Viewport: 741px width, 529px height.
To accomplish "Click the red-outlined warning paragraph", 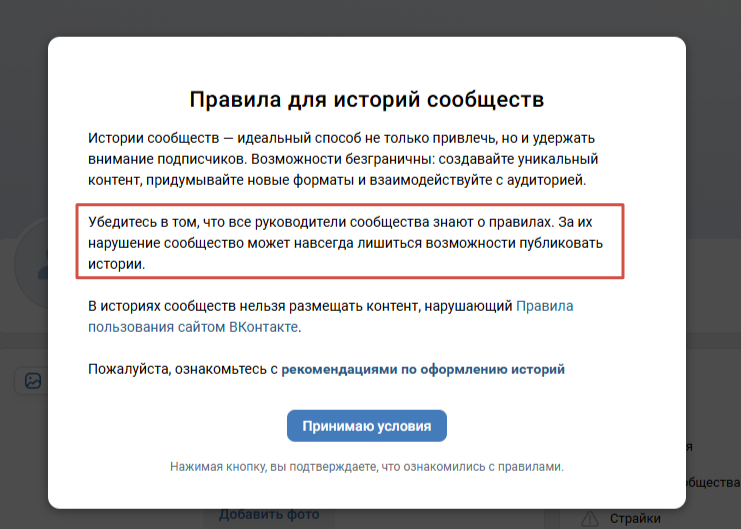I will (x=350, y=242).
